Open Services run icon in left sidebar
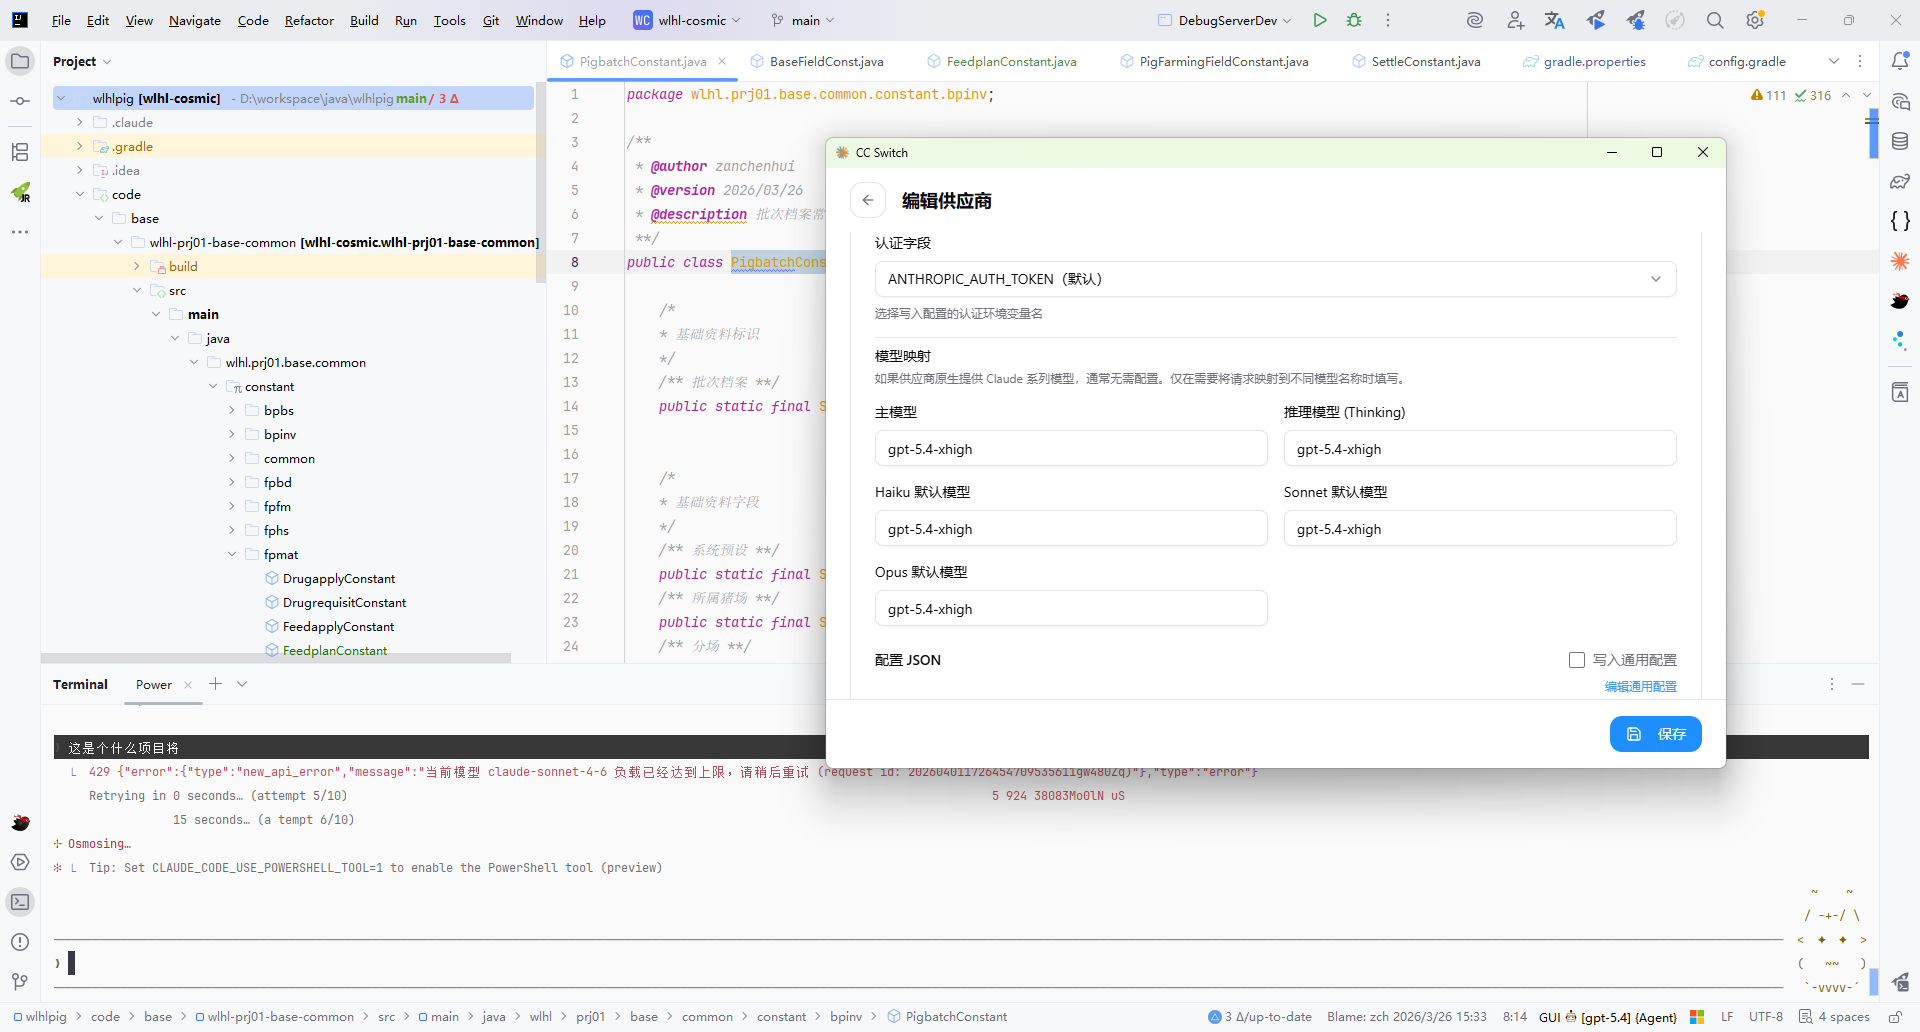Screen dimensions: 1920x1032 [x=20, y=862]
